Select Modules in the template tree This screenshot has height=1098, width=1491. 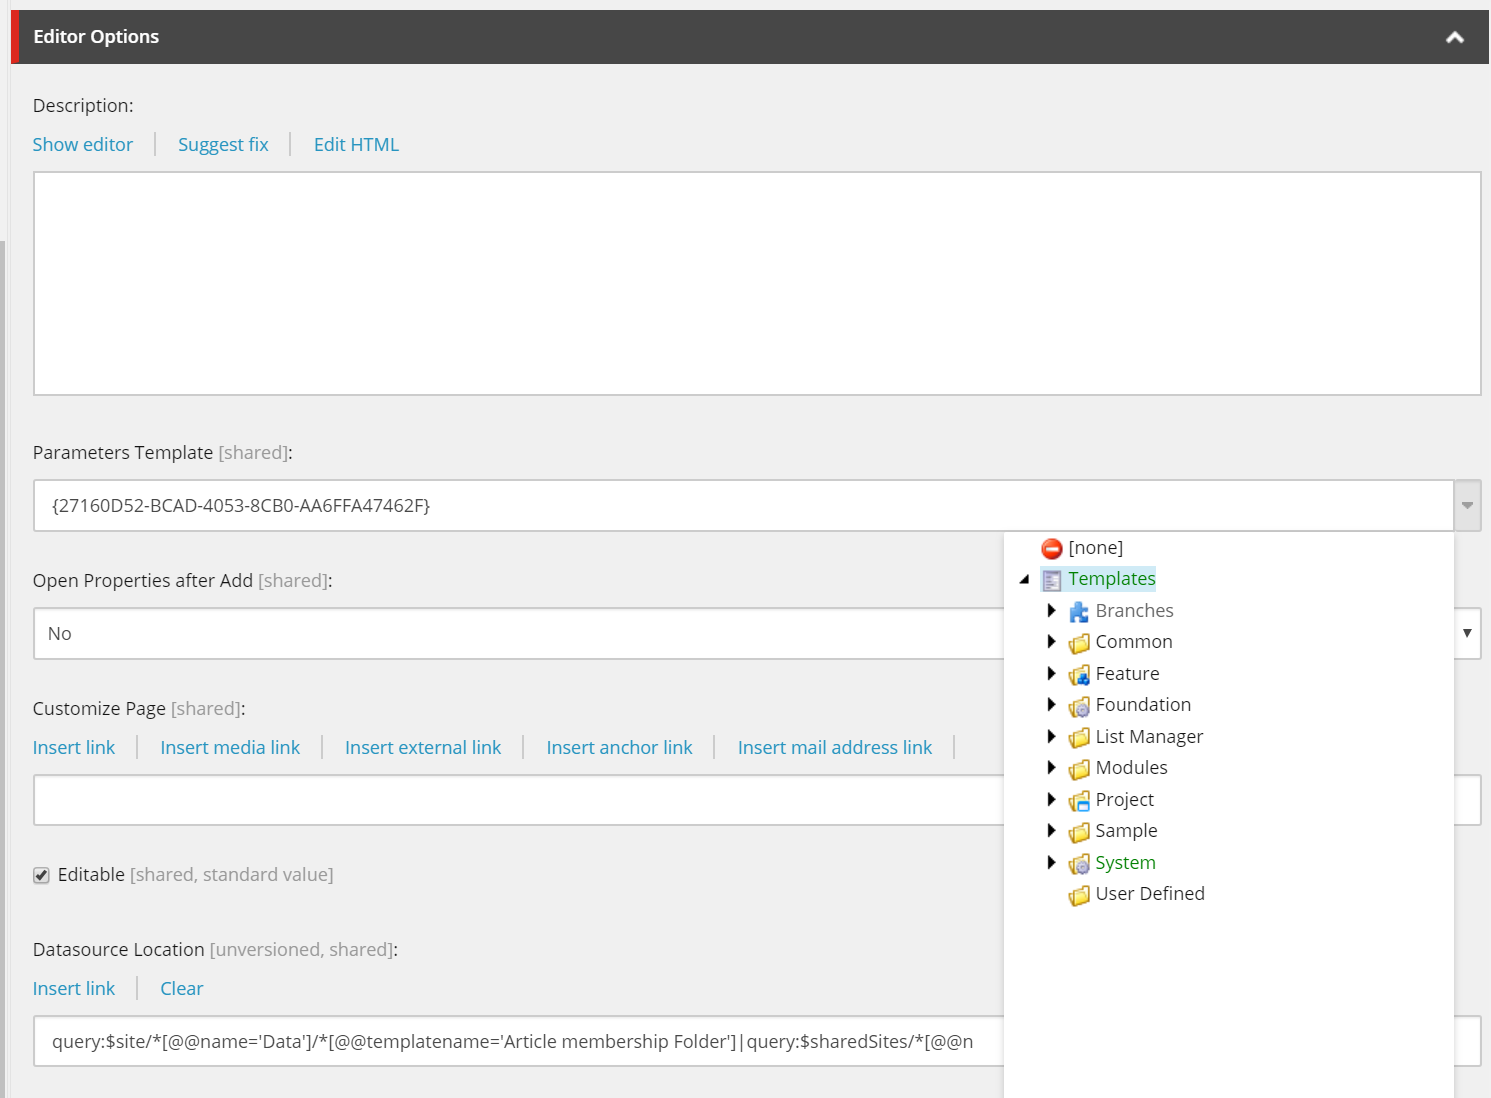(x=1131, y=768)
